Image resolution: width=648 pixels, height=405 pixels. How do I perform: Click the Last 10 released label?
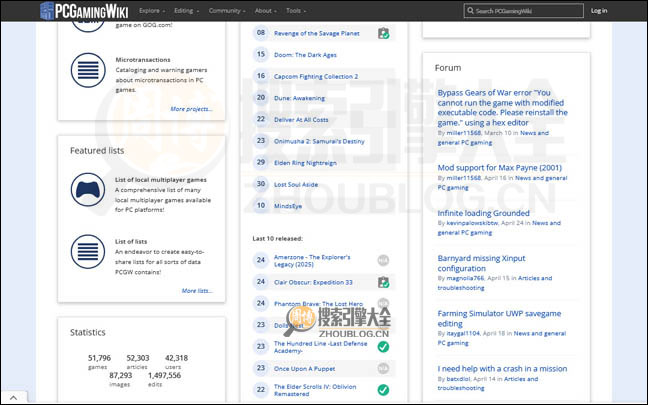point(278,238)
